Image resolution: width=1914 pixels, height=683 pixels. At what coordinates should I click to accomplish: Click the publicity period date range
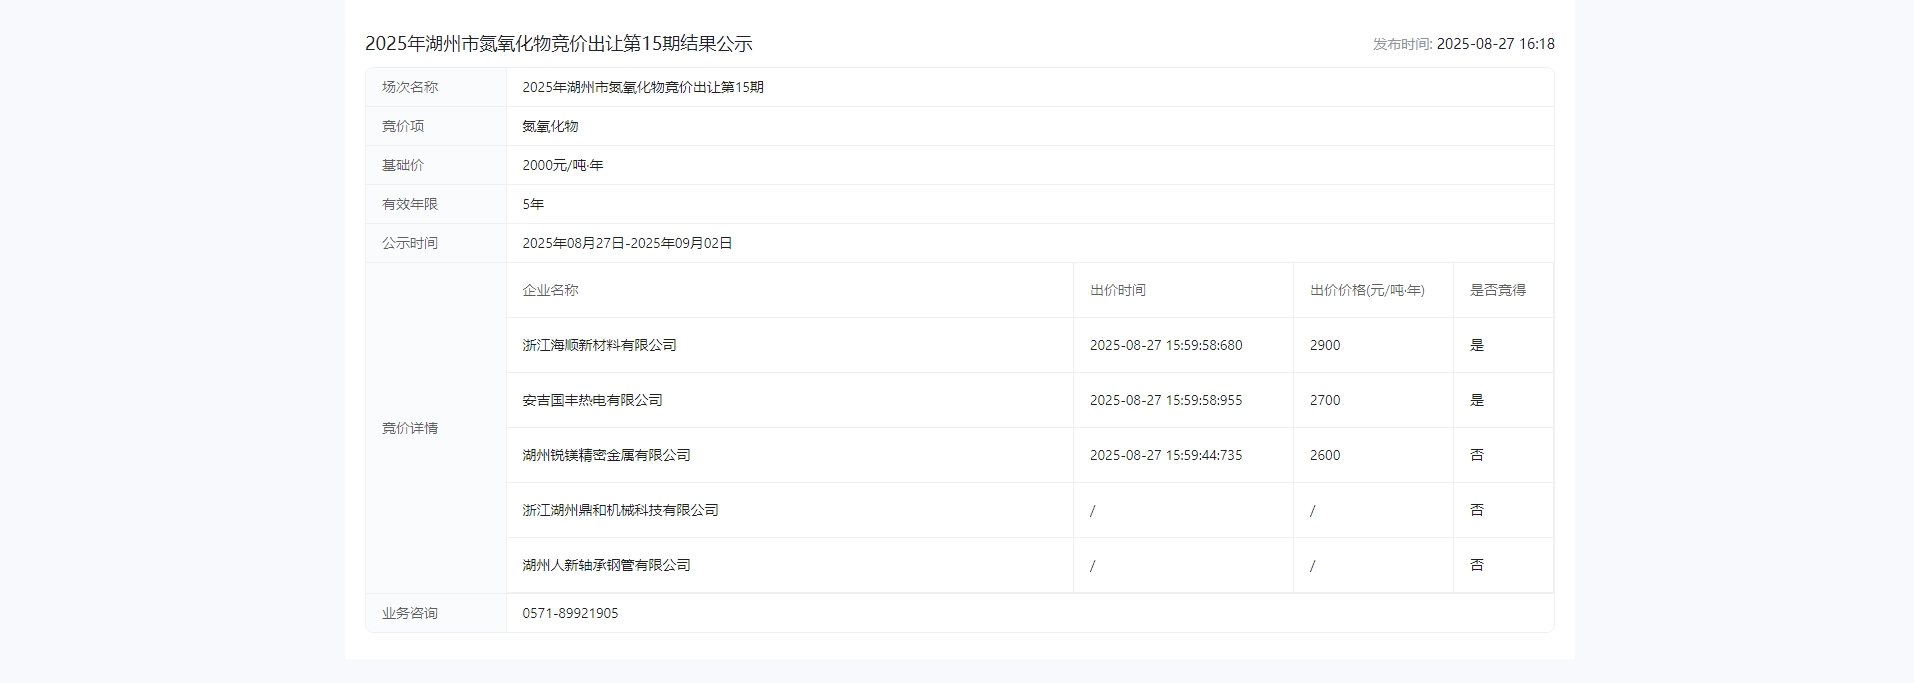pyautogui.click(x=627, y=243)
